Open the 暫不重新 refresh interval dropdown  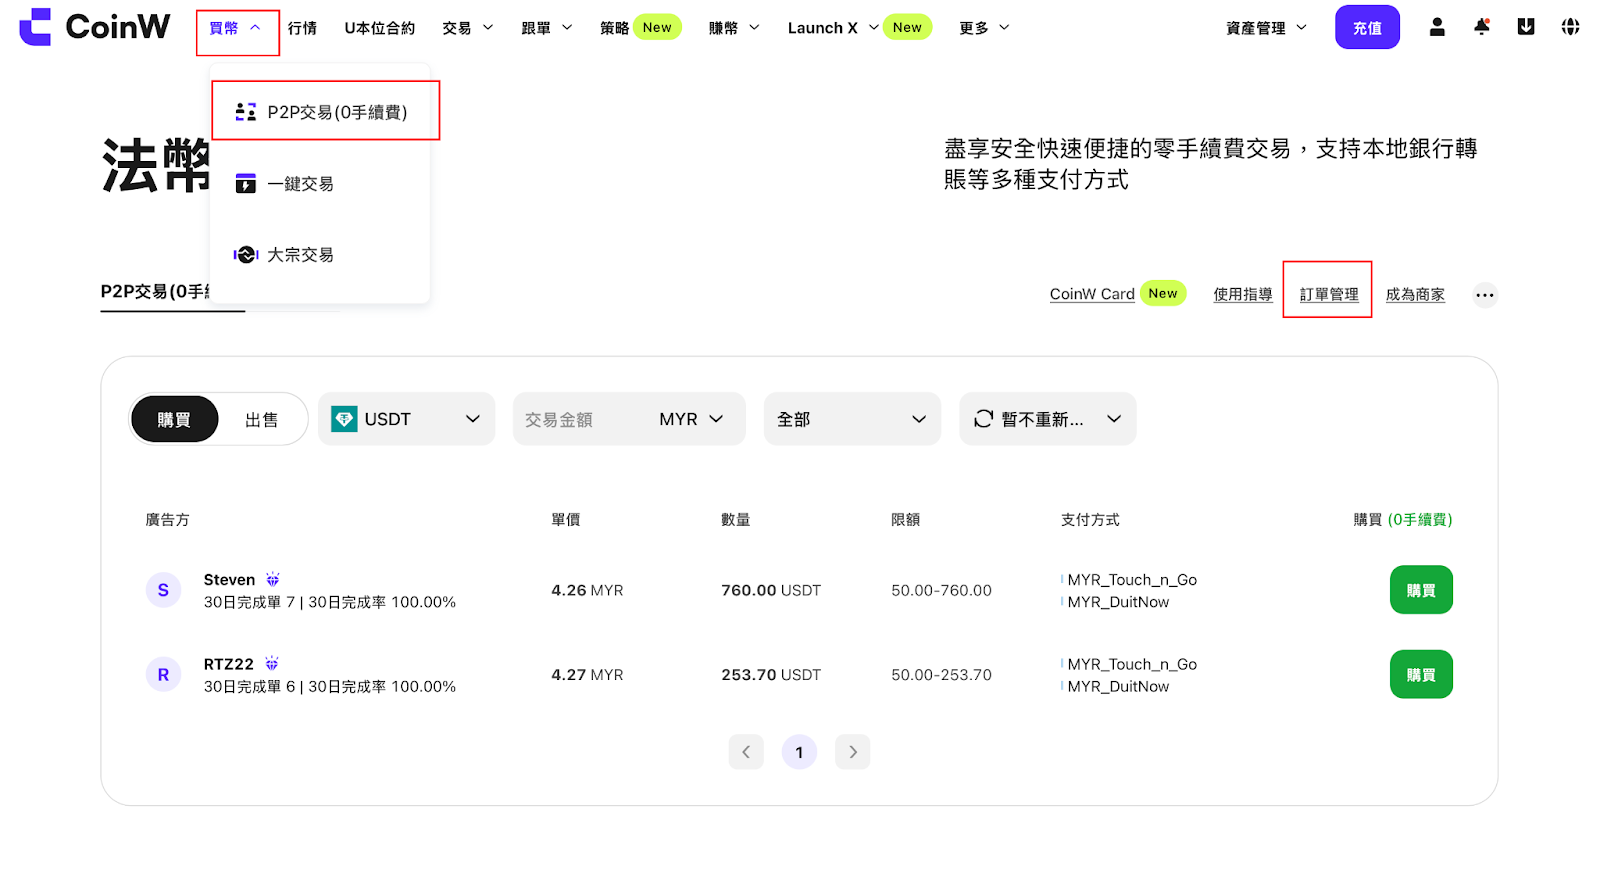(1048, 419)
